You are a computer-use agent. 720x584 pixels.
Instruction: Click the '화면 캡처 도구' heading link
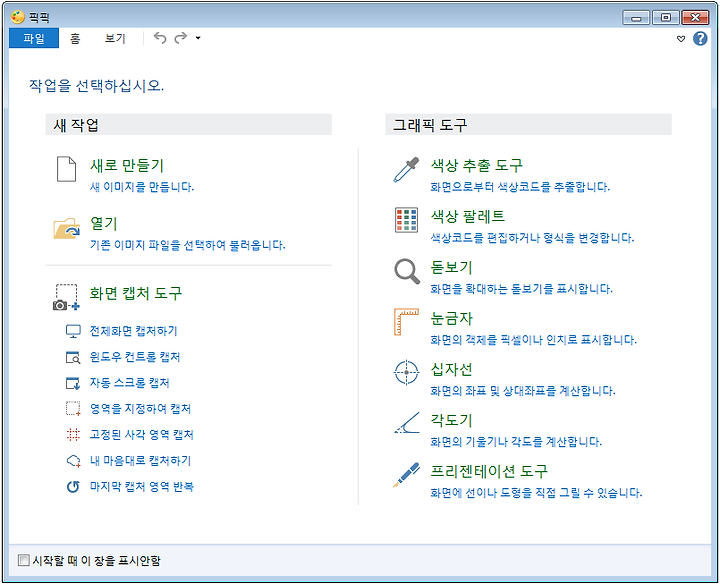pyautogui.click(x=136, y=293)
